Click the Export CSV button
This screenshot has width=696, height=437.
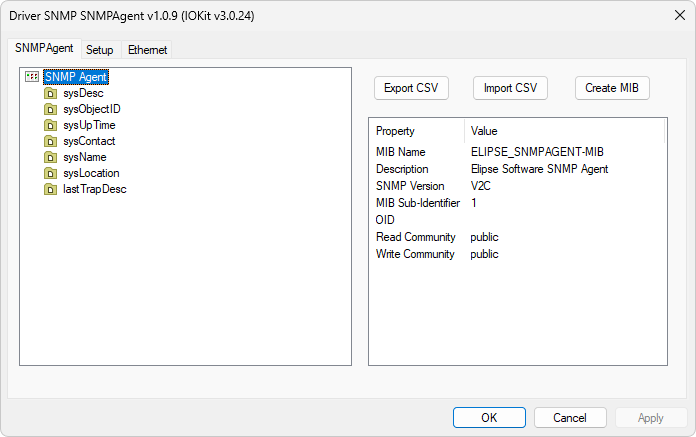pos(411,88)
